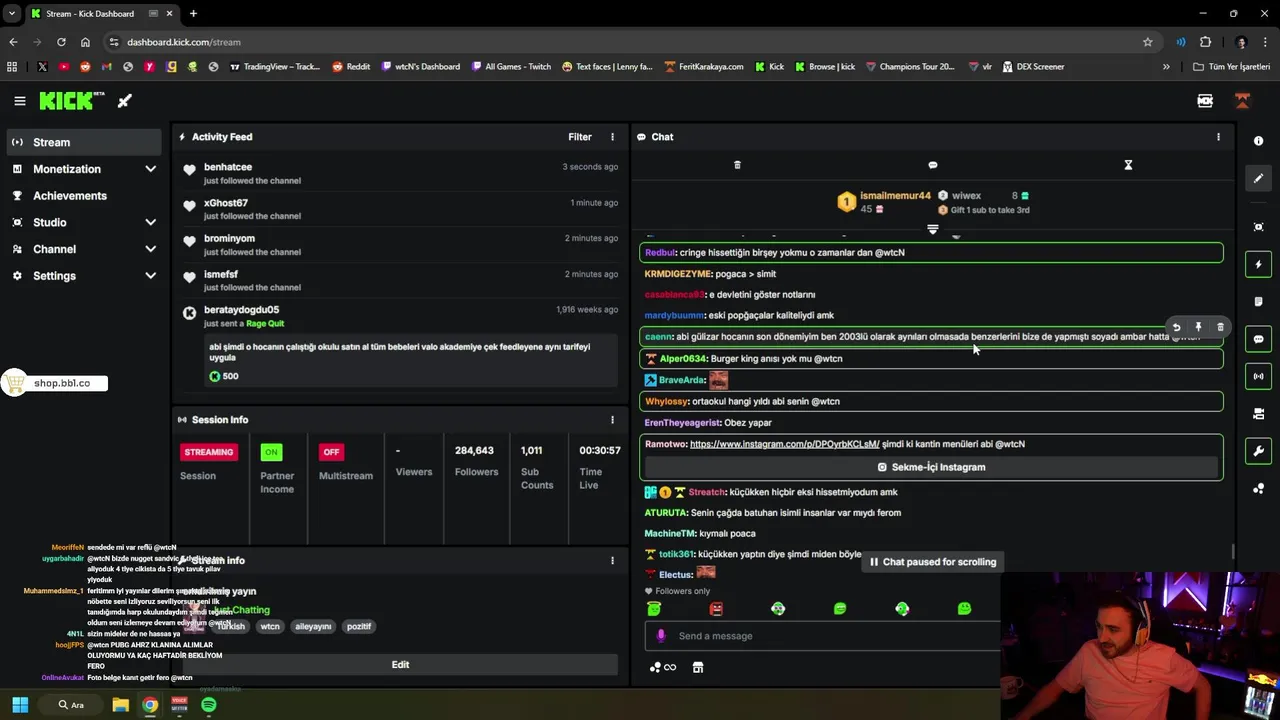
Task: Click the Chat paused for scrolling button
Action: click(x=933, y=562)
